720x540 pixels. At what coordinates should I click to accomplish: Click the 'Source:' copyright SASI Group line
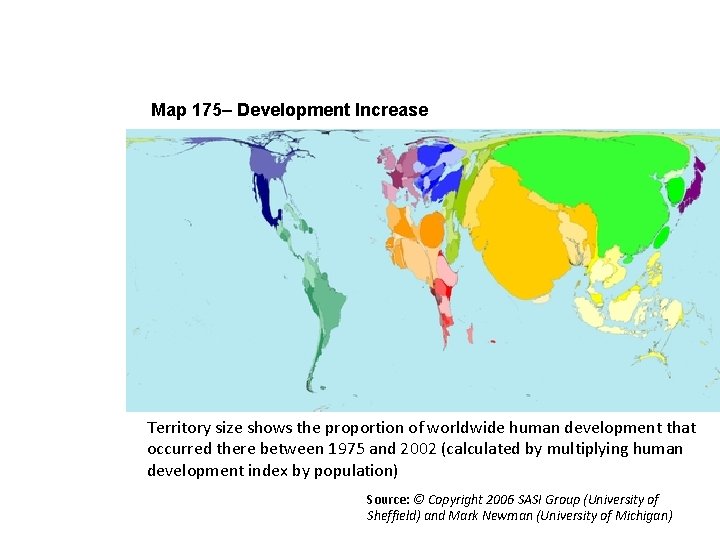(x=512, y=500)
